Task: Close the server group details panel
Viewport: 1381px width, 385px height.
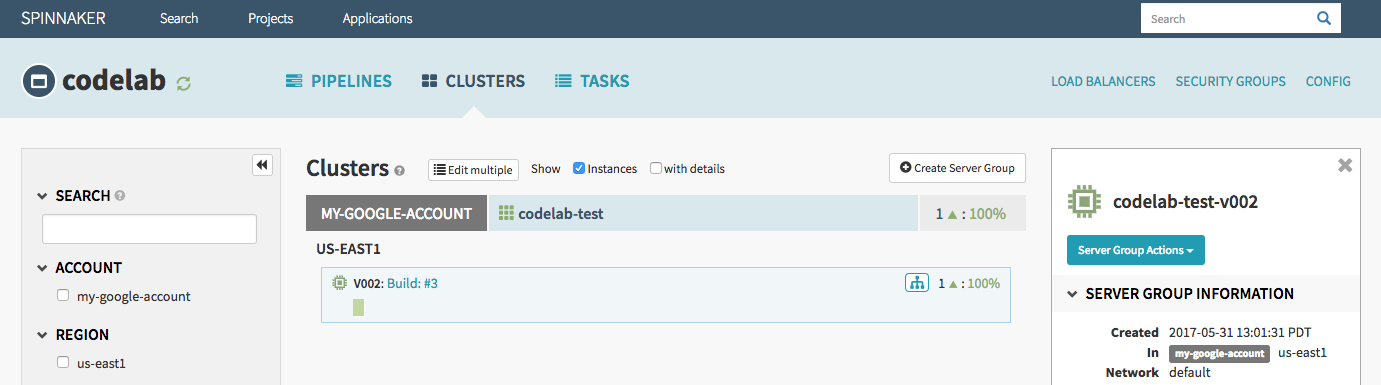Action: 1345,166
